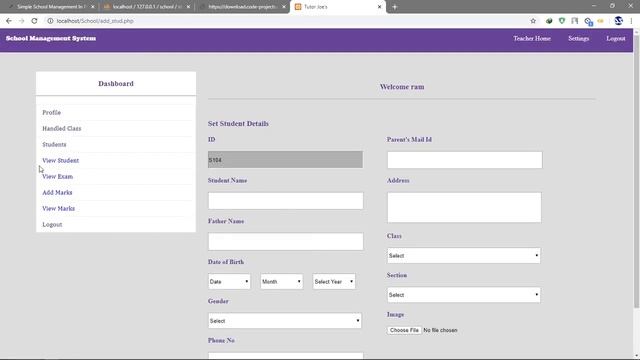The image size is (640, 360).
Task: Open a new browser tab with plus
Action: coord(394,7)
